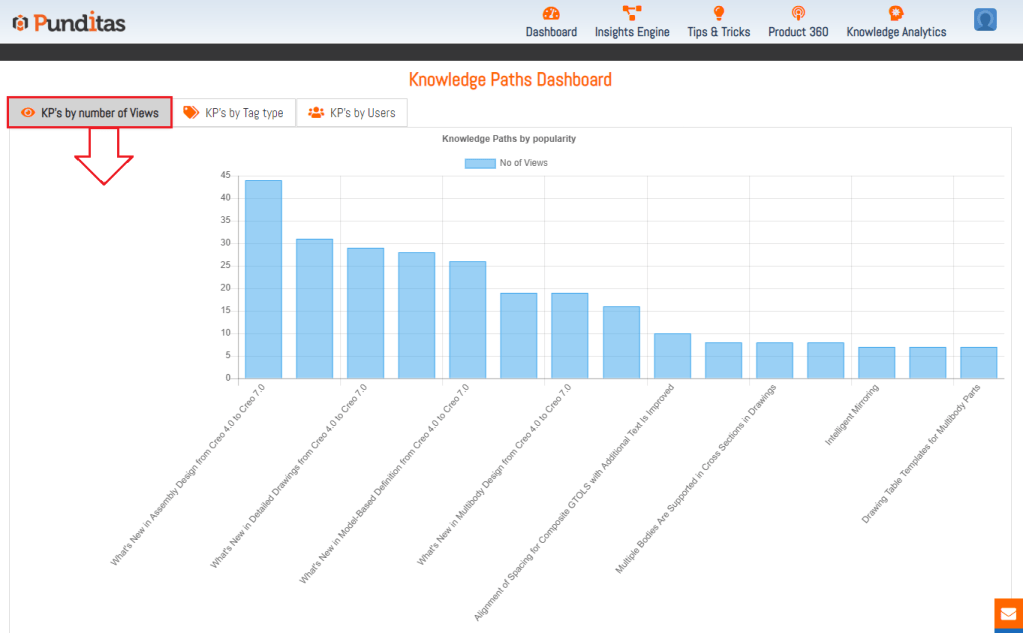Open the KP's by Users tab

click(351, 113)
